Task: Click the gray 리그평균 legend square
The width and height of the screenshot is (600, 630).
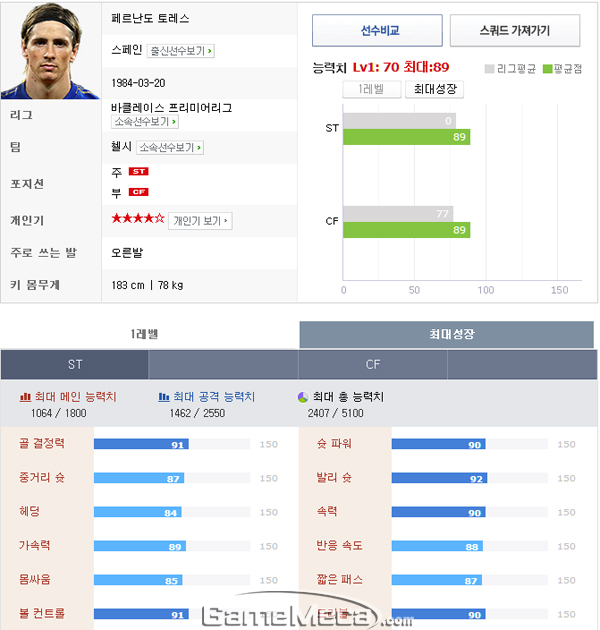Action: tap(489, 69)
